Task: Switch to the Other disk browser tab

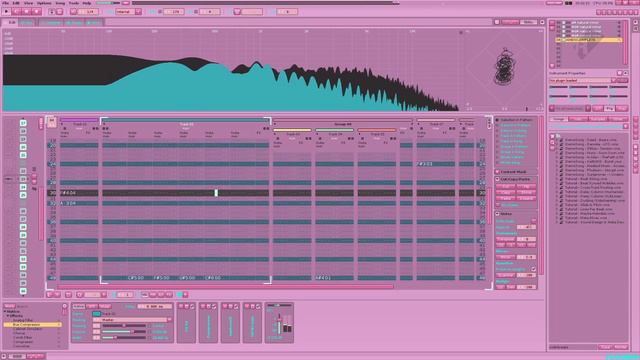Action: point(618,119)
